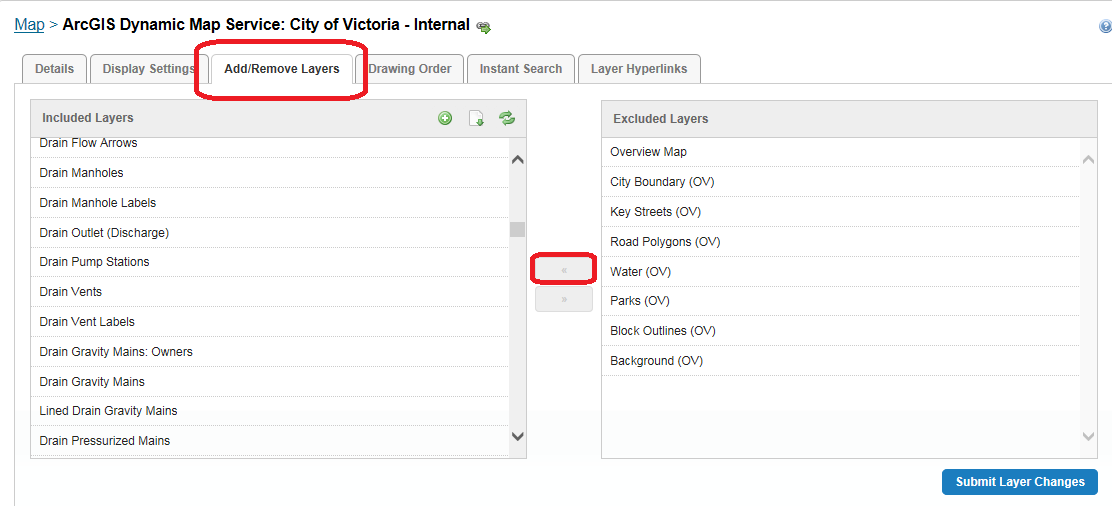This screenshot has height=506, width=1112.
Task: Select Block Outlines (OV) layer
Action: pyautogui.click(x=840, y=331)
